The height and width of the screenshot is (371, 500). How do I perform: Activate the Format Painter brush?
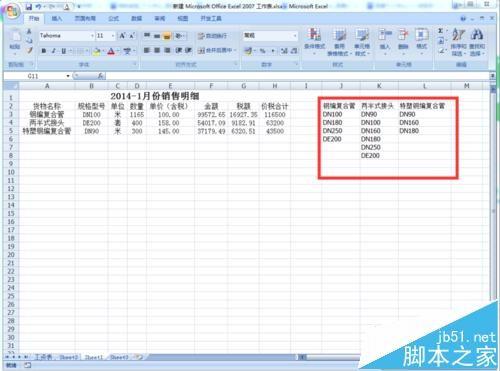point(29,50)
